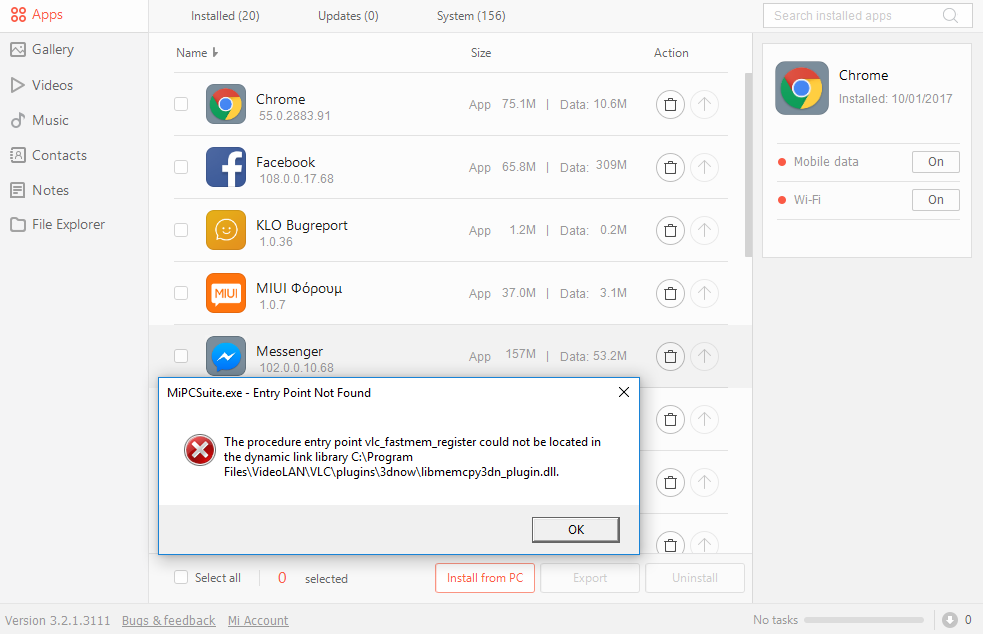This screenshot has width=983, height=634.
Task: Click the Search installed apps field
Action: tap(868, 16)
